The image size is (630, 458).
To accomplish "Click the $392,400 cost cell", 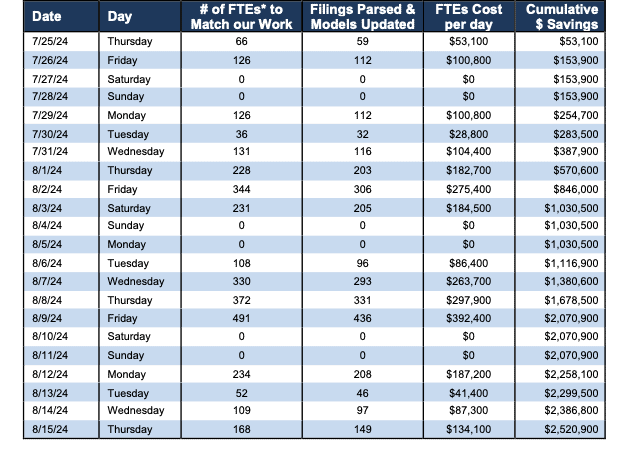I will pyautogui.click(x=468, y=318).
